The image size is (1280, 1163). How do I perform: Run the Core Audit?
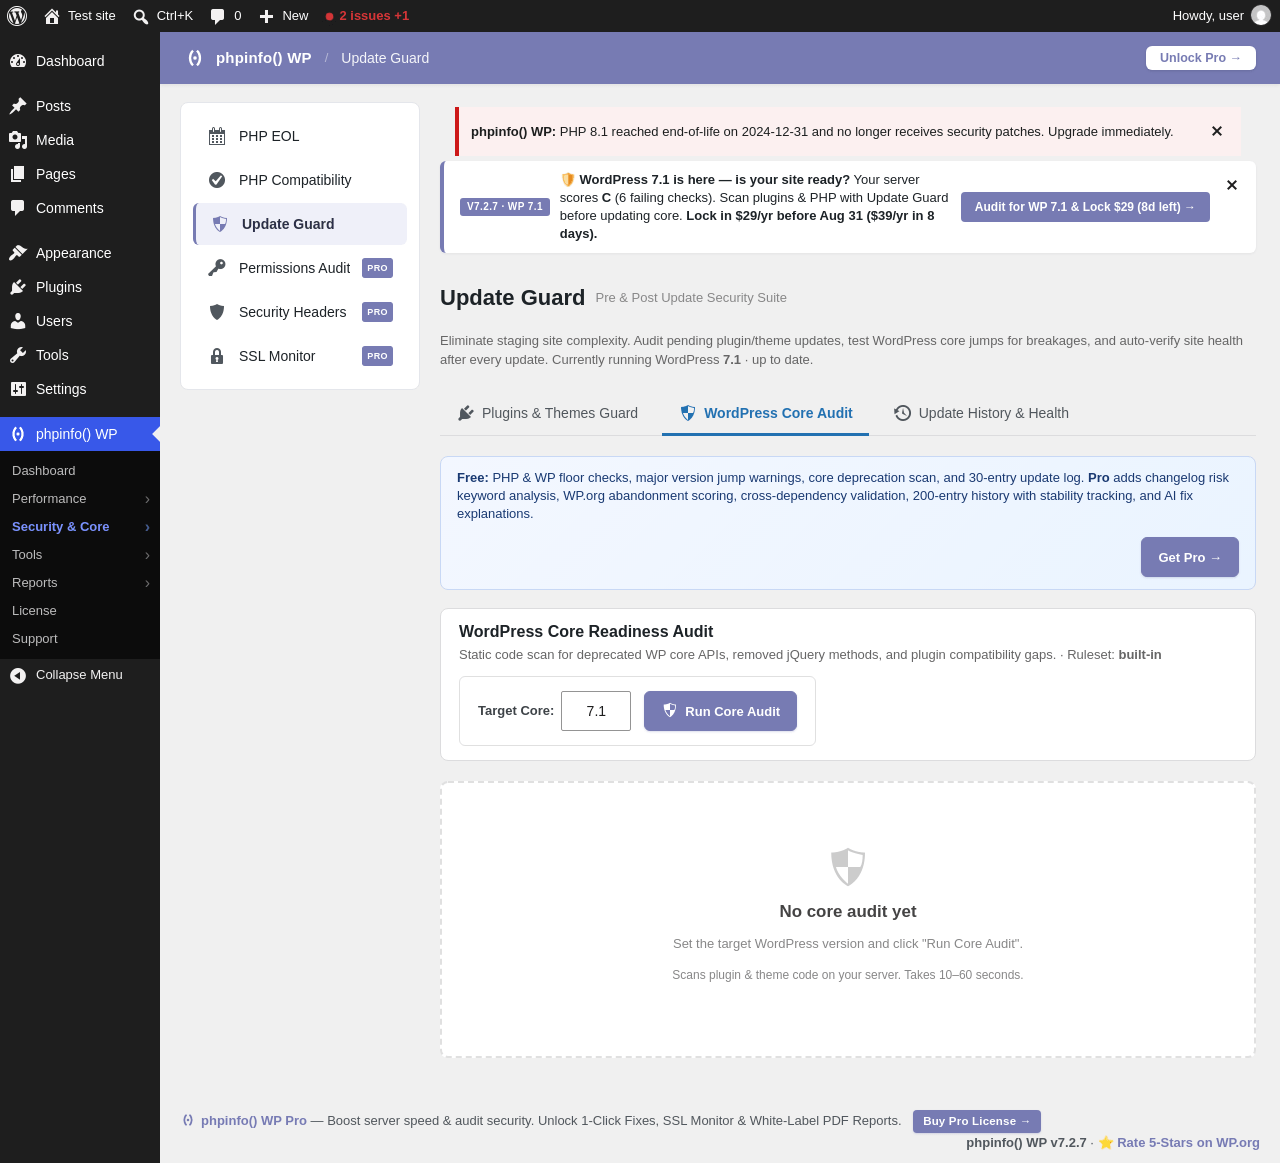pos(720,711)
